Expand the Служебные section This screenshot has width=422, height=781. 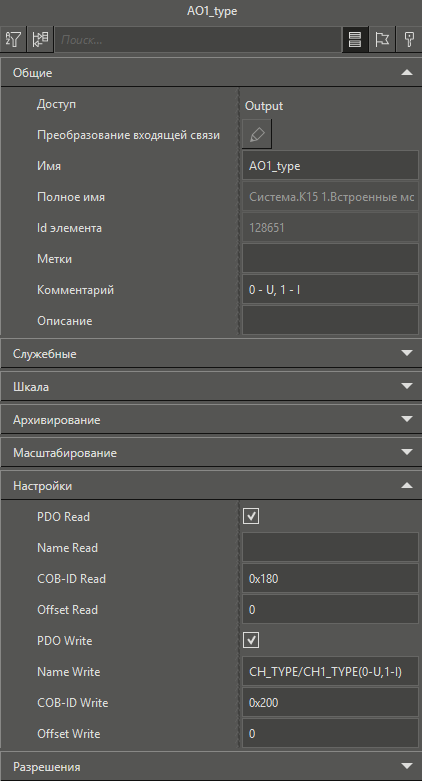211,354
